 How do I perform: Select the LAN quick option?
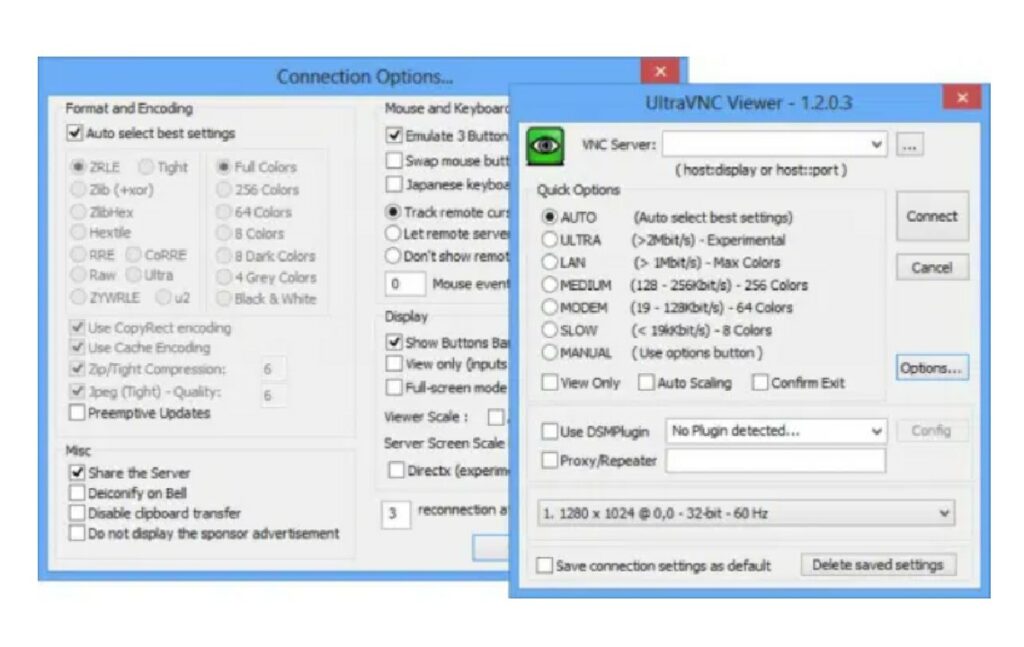(550, 262)
